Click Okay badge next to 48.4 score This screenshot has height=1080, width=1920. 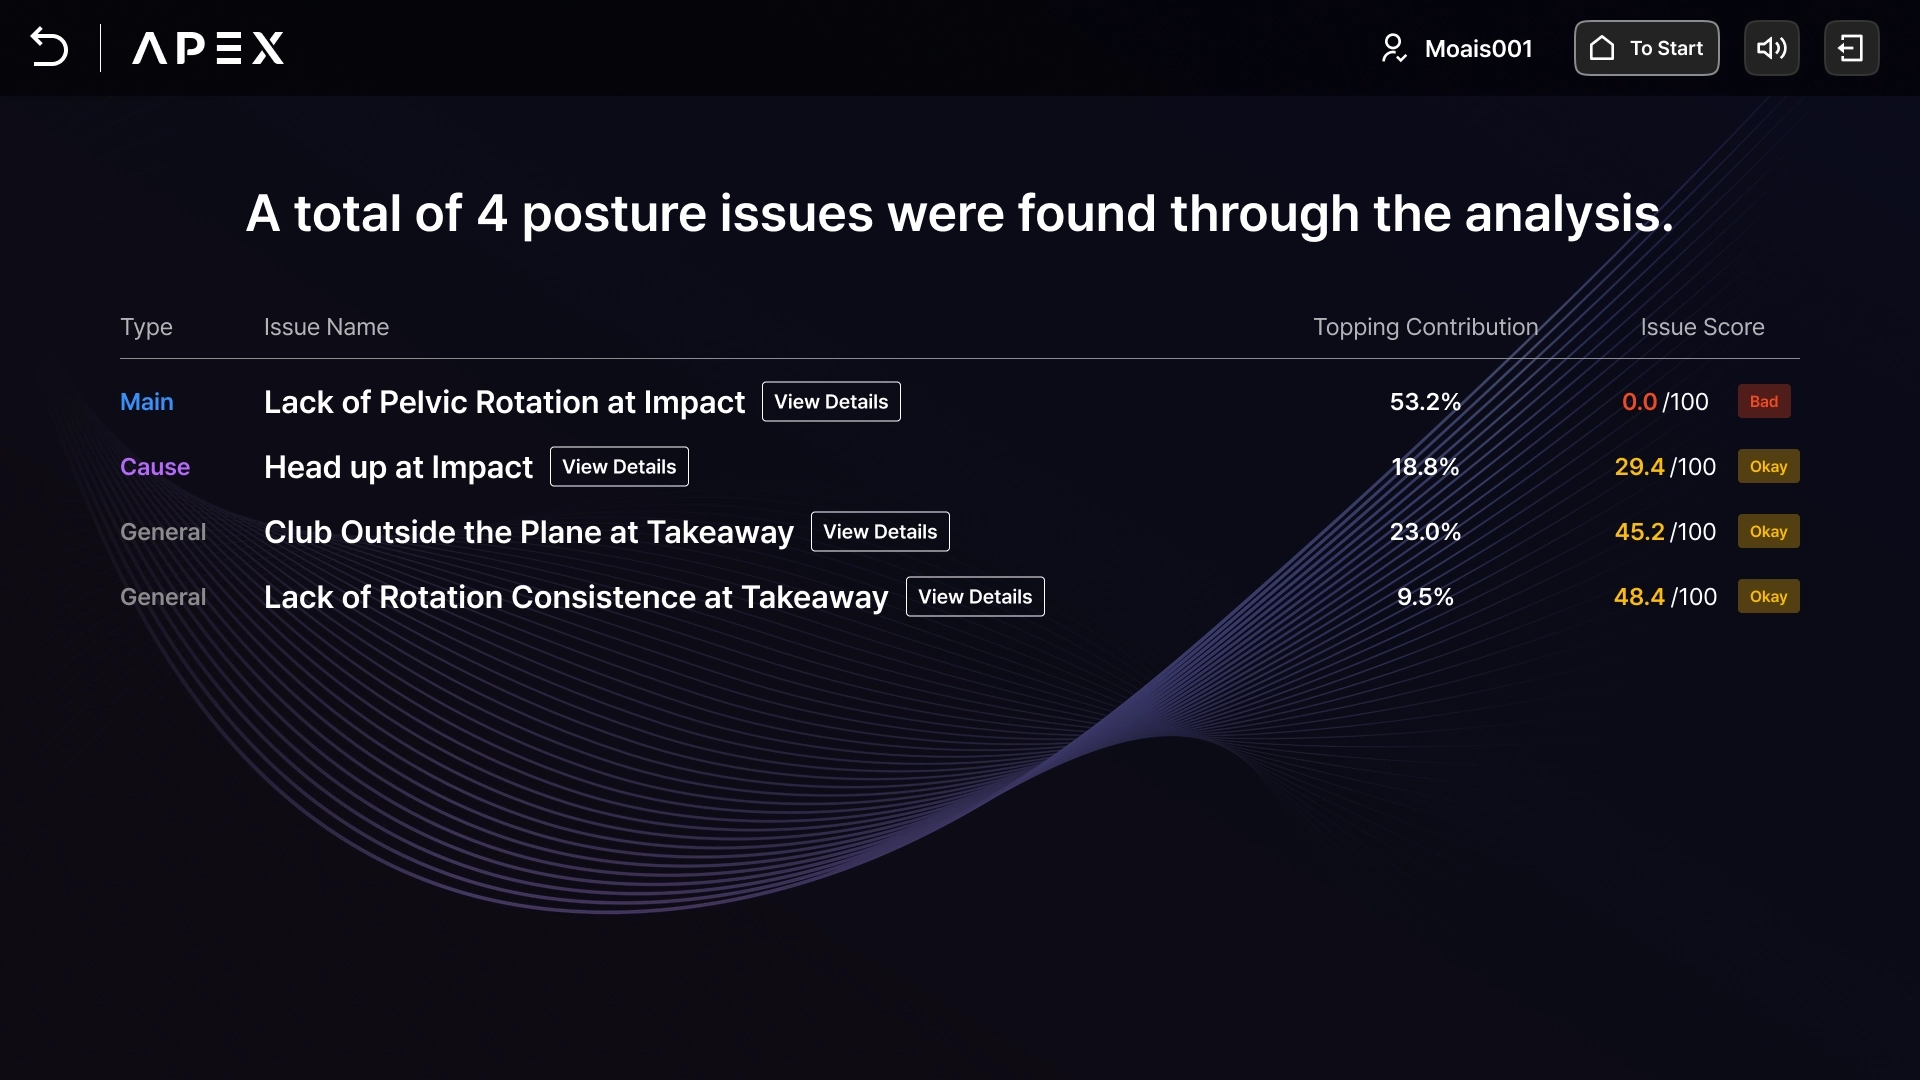(1767, 597)
